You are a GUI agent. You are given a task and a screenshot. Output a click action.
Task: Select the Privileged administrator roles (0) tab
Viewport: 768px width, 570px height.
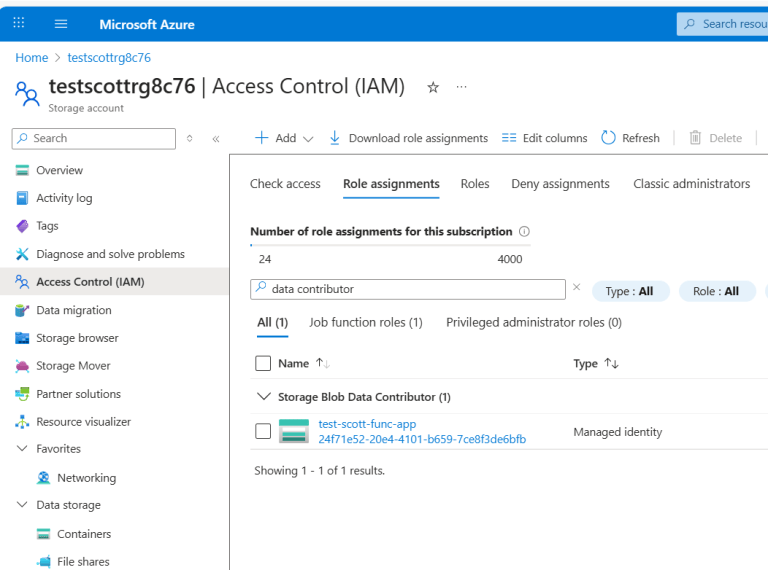tap(534, 322)
